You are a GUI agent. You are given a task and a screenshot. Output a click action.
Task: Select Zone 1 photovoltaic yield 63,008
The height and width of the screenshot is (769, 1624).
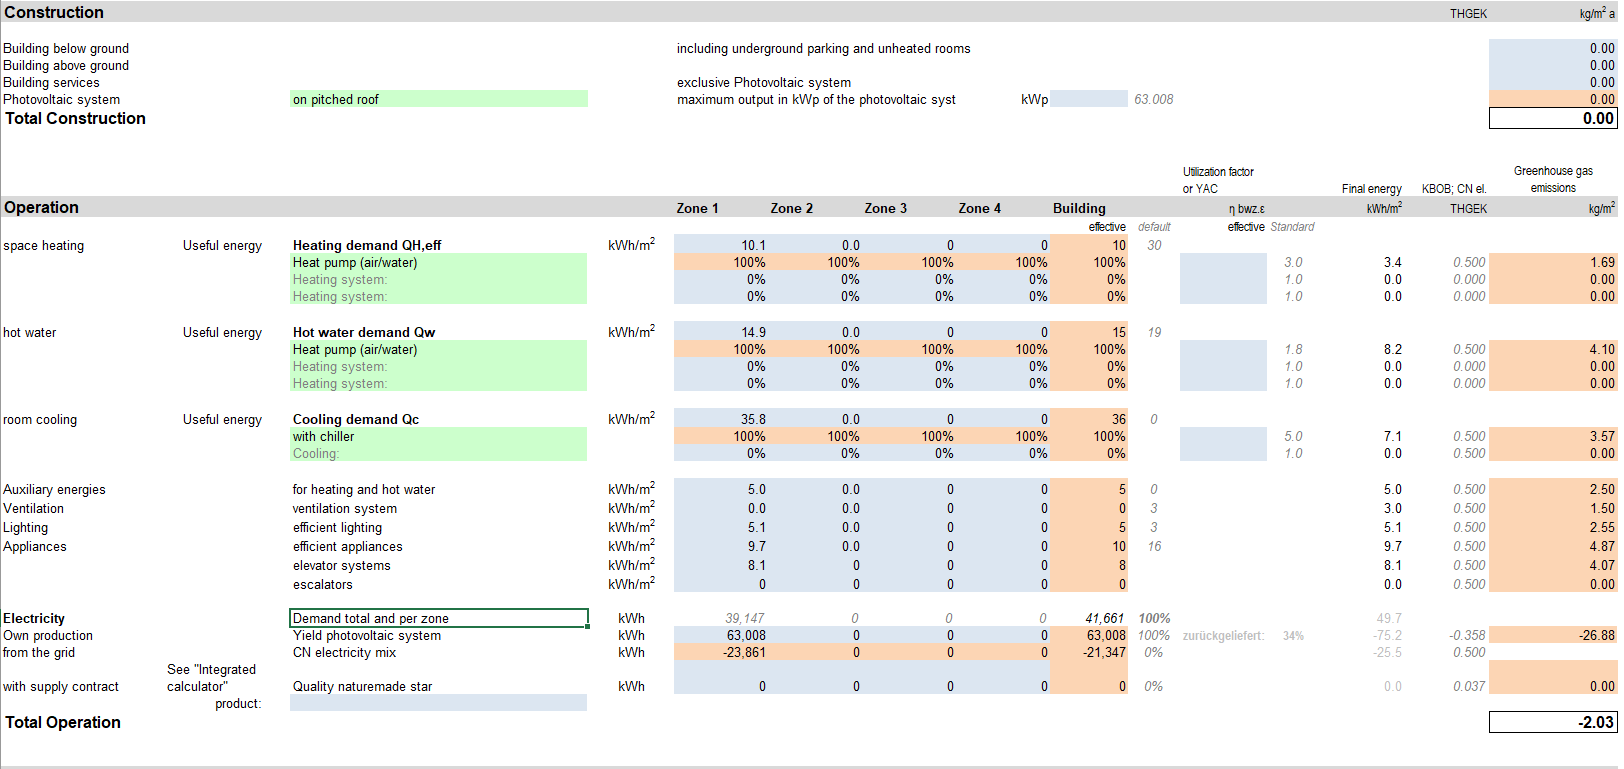(721, 636)
